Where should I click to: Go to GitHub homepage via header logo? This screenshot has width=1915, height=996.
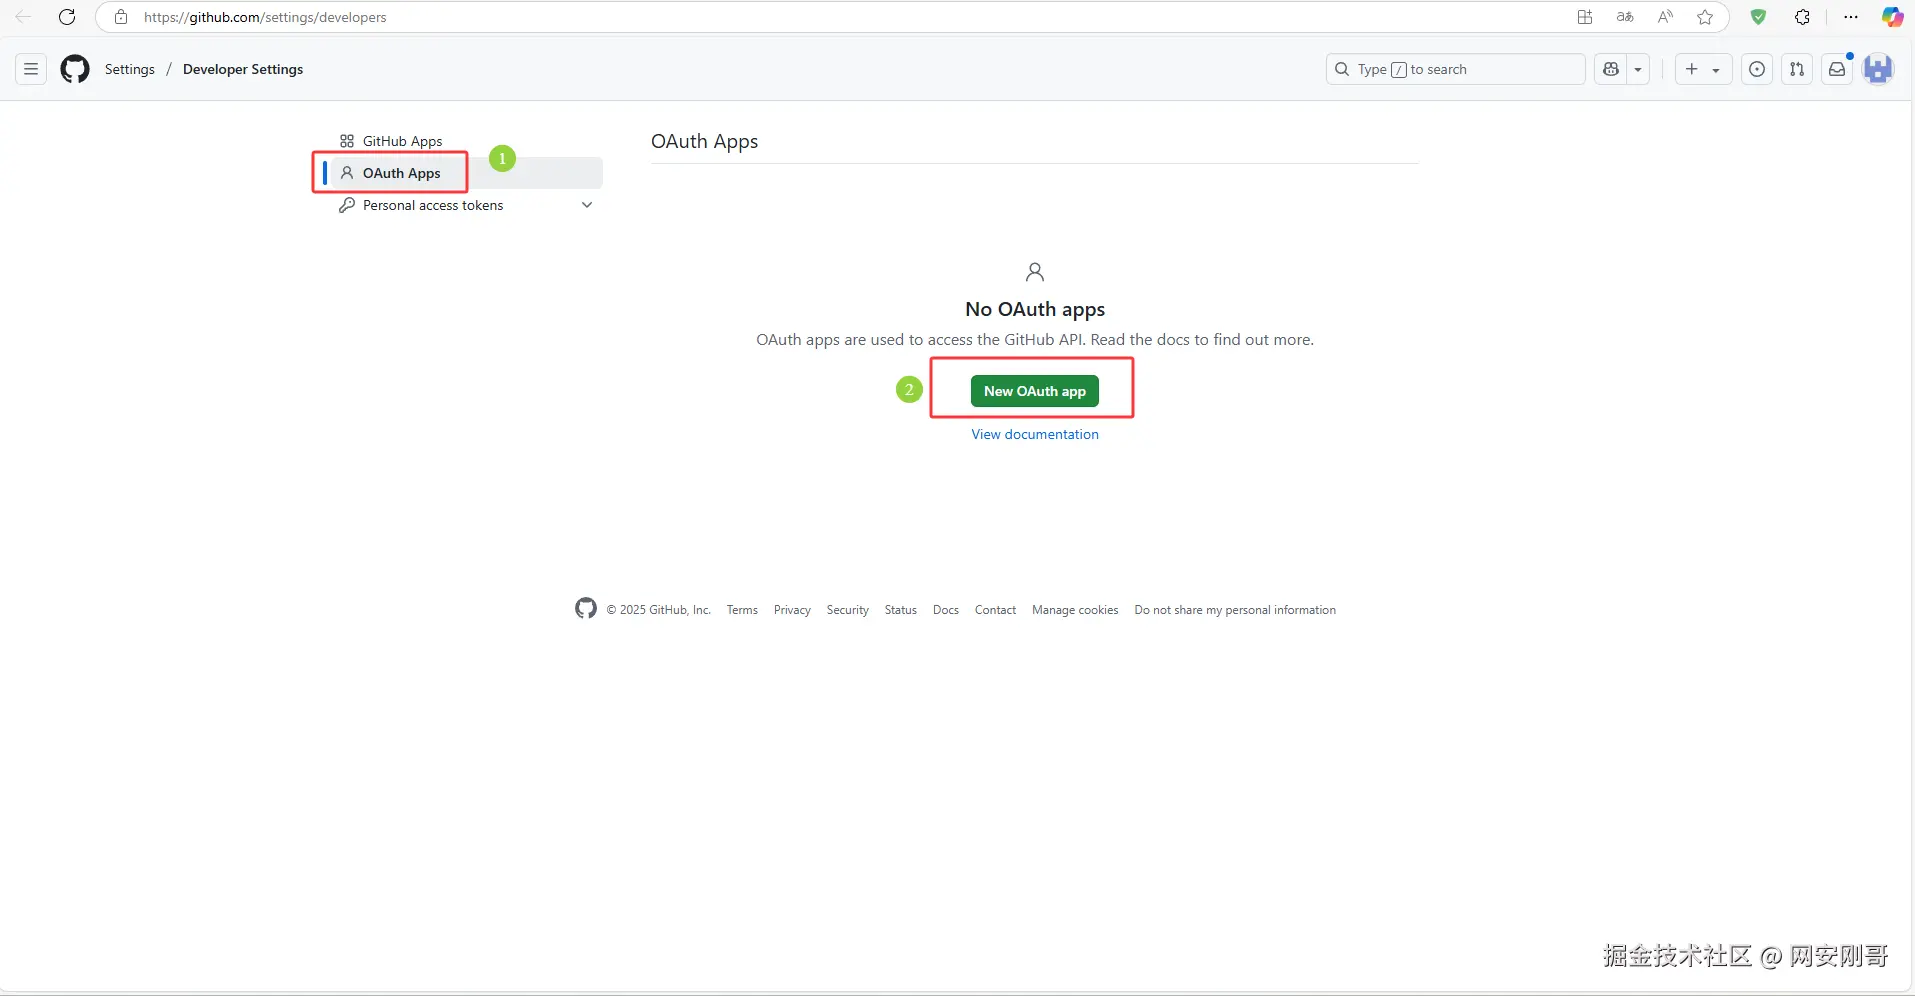click(75, 69)
